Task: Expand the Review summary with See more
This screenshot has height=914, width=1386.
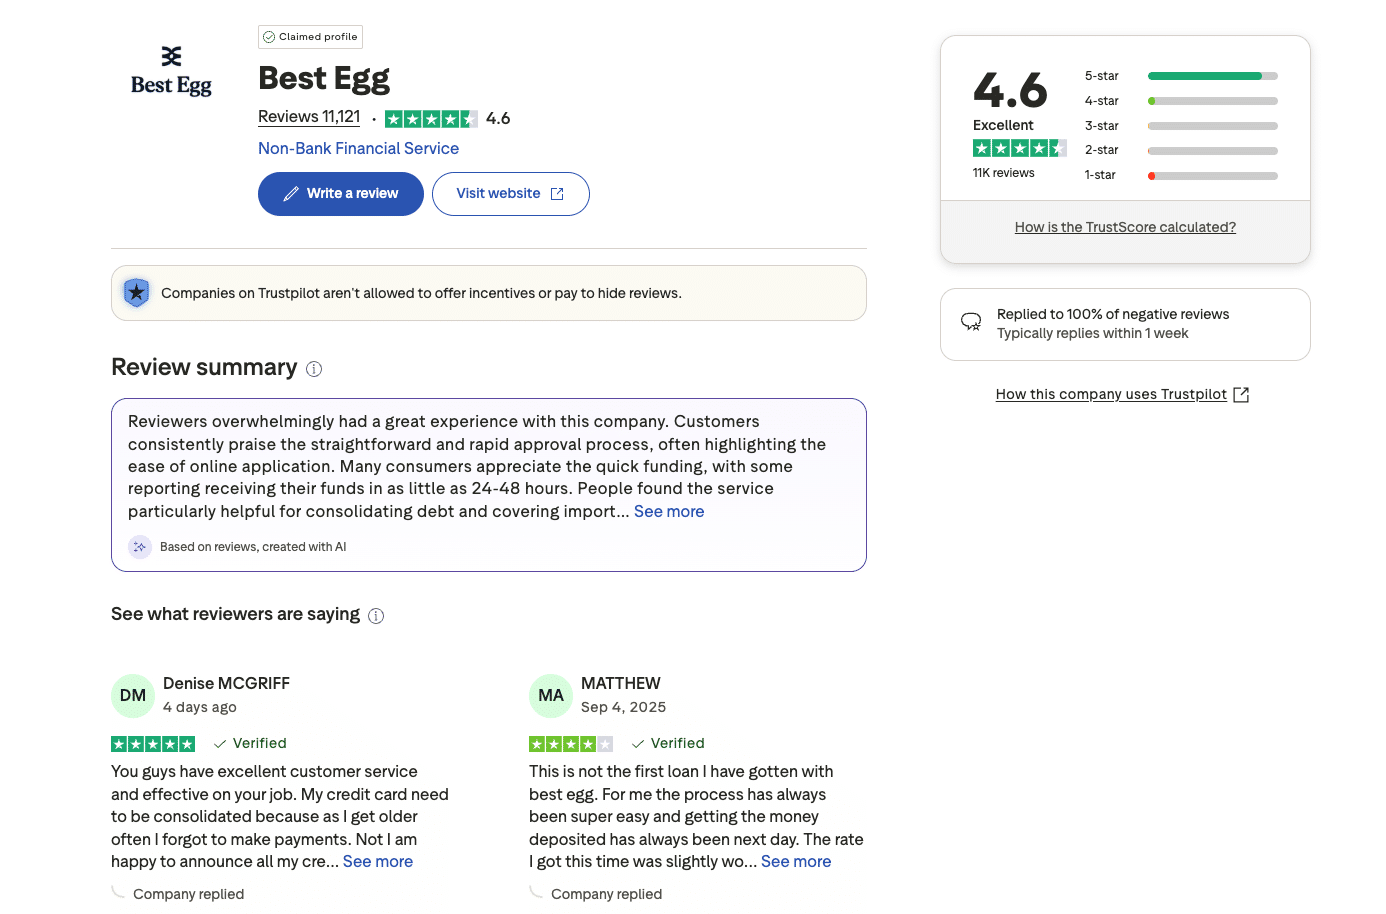Action: click(669, 511)
